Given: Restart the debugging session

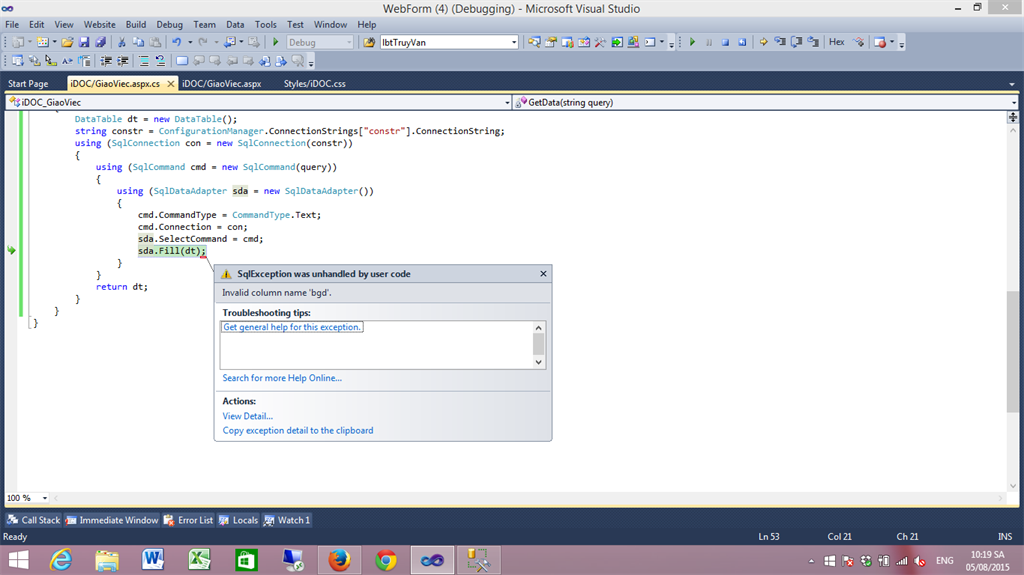Looking at the screenshot, I should (x=742, y=42).
